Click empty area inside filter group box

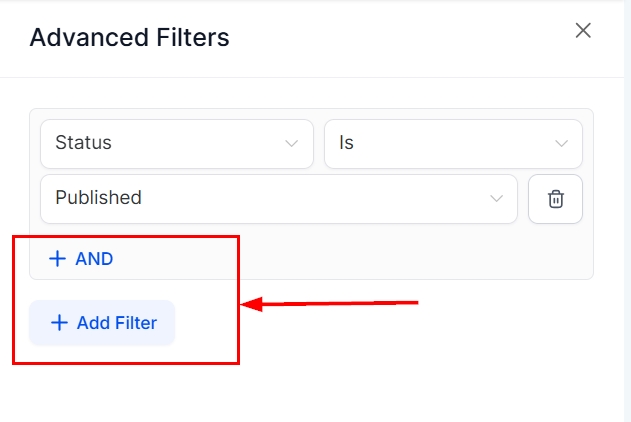(400, 255)
